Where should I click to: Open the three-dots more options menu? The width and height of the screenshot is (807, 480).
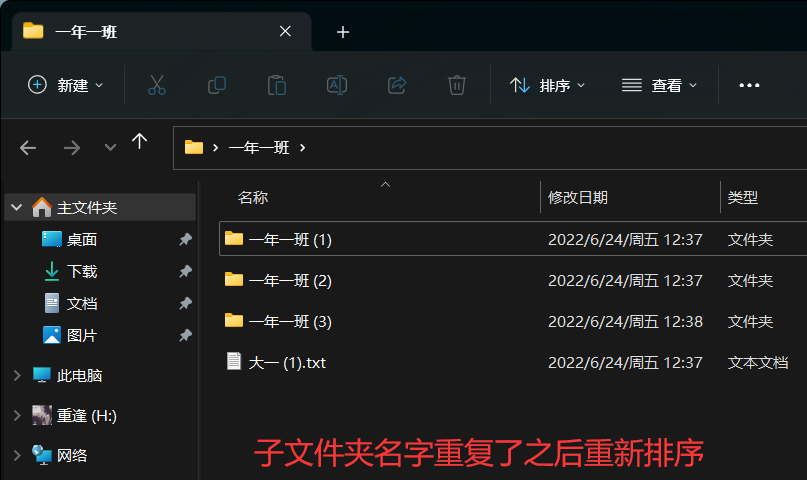point(749,85)
